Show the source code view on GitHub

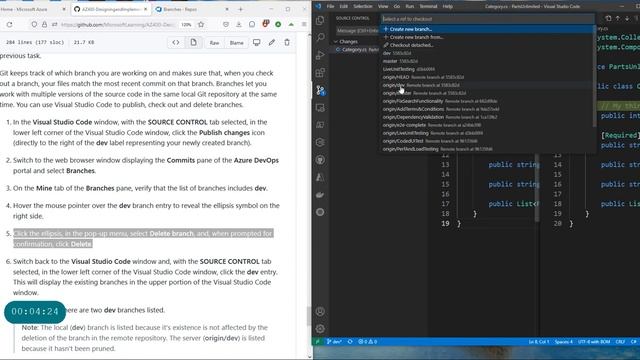pyautogui.click(x=176, y=42)
